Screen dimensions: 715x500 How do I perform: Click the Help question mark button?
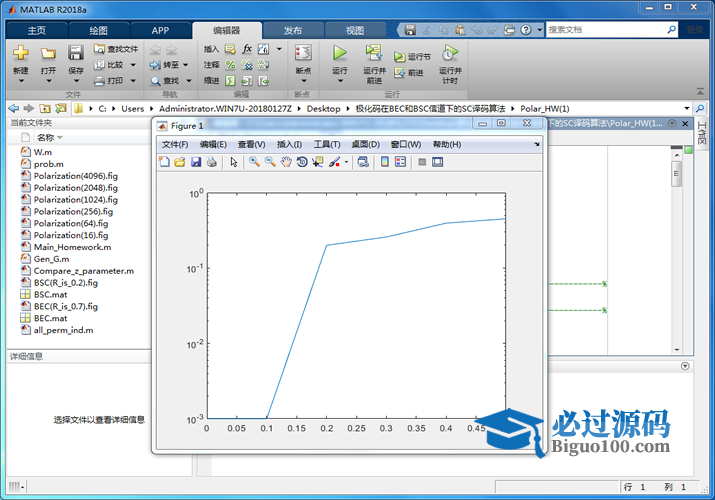pos(526,30)
